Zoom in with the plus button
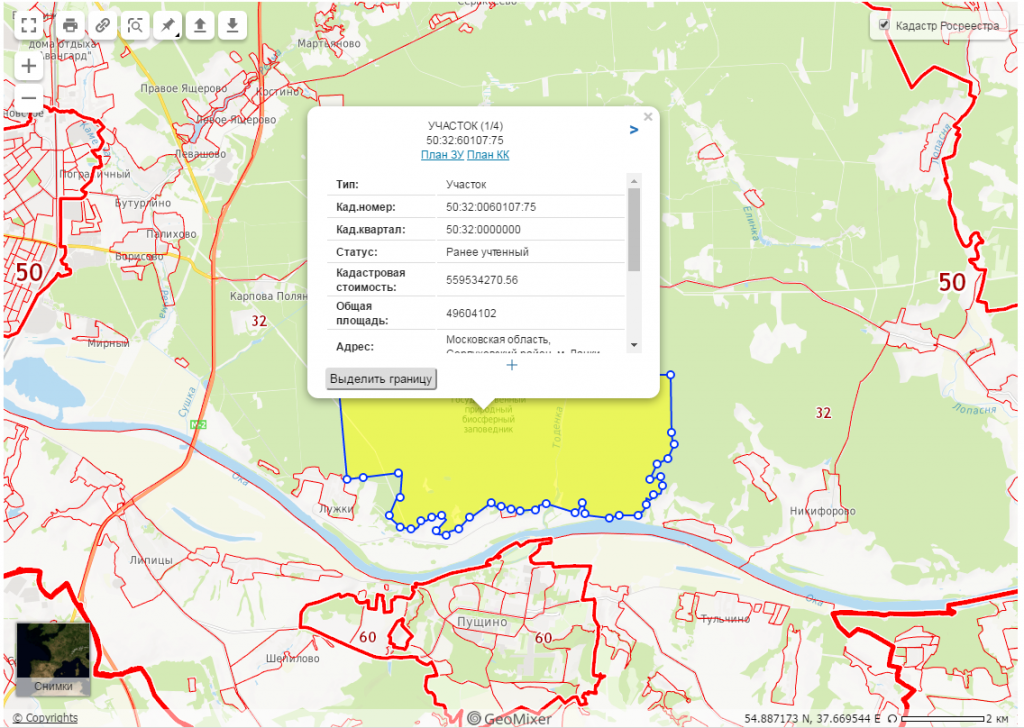Screen dimensions: 1024x728 pyautogui.click(x=29, y=66)
